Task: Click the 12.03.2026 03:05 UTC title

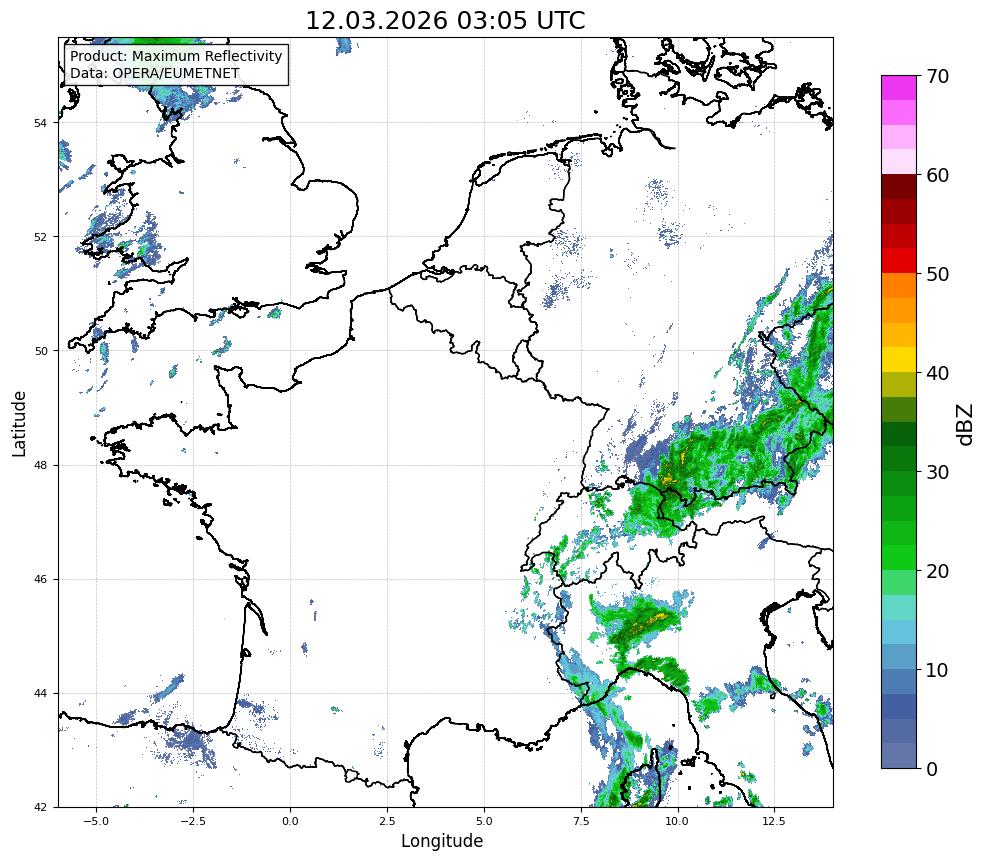Action: coord(445,20)
